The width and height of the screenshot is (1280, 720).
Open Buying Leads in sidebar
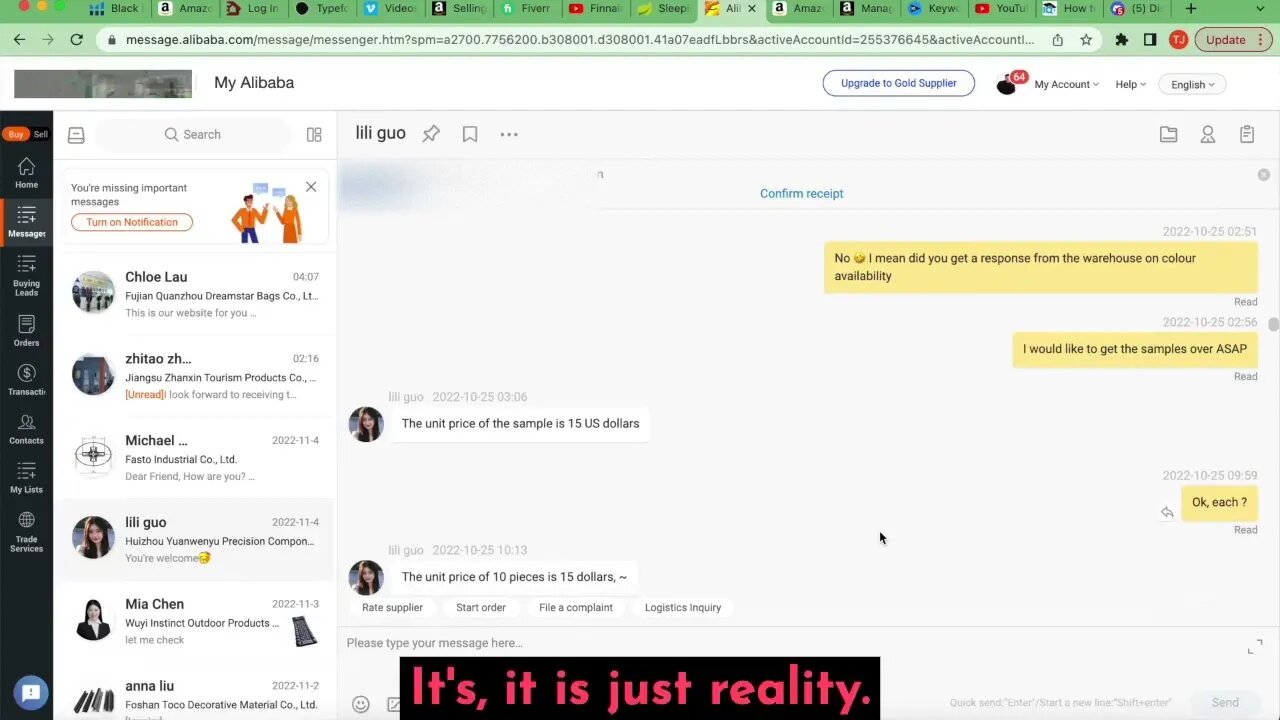26,275
